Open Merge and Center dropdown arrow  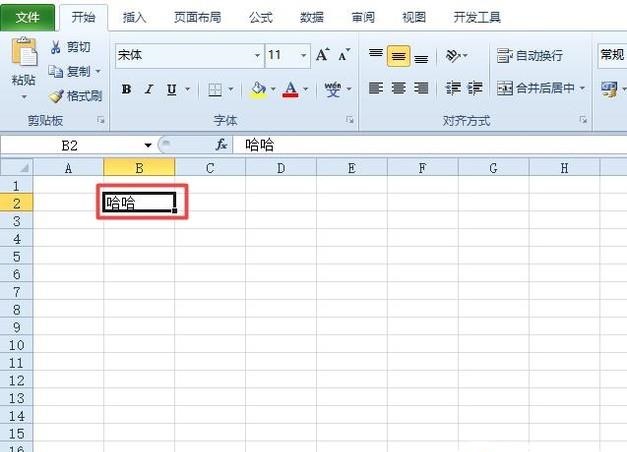pyautogui.click(x=582, y=88)
